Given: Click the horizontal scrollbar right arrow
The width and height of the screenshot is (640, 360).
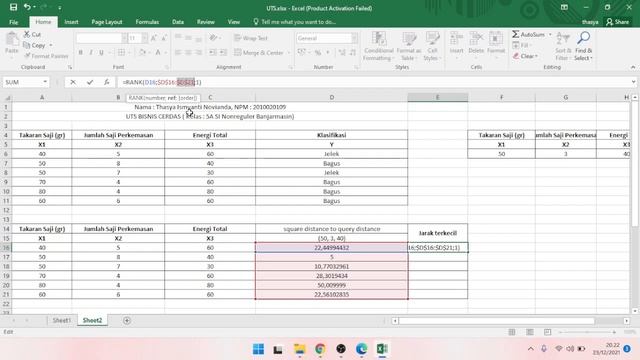Looking at the screenshot, I should click(627, 321).
